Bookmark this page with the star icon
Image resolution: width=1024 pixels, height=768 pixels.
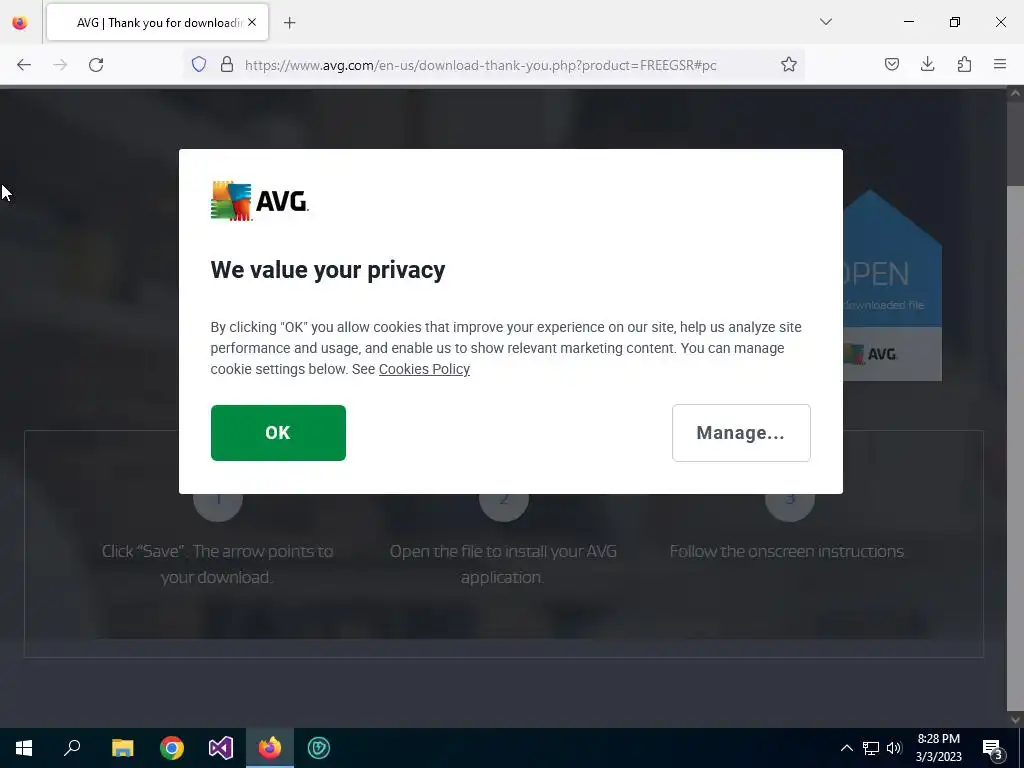[789, 64]
